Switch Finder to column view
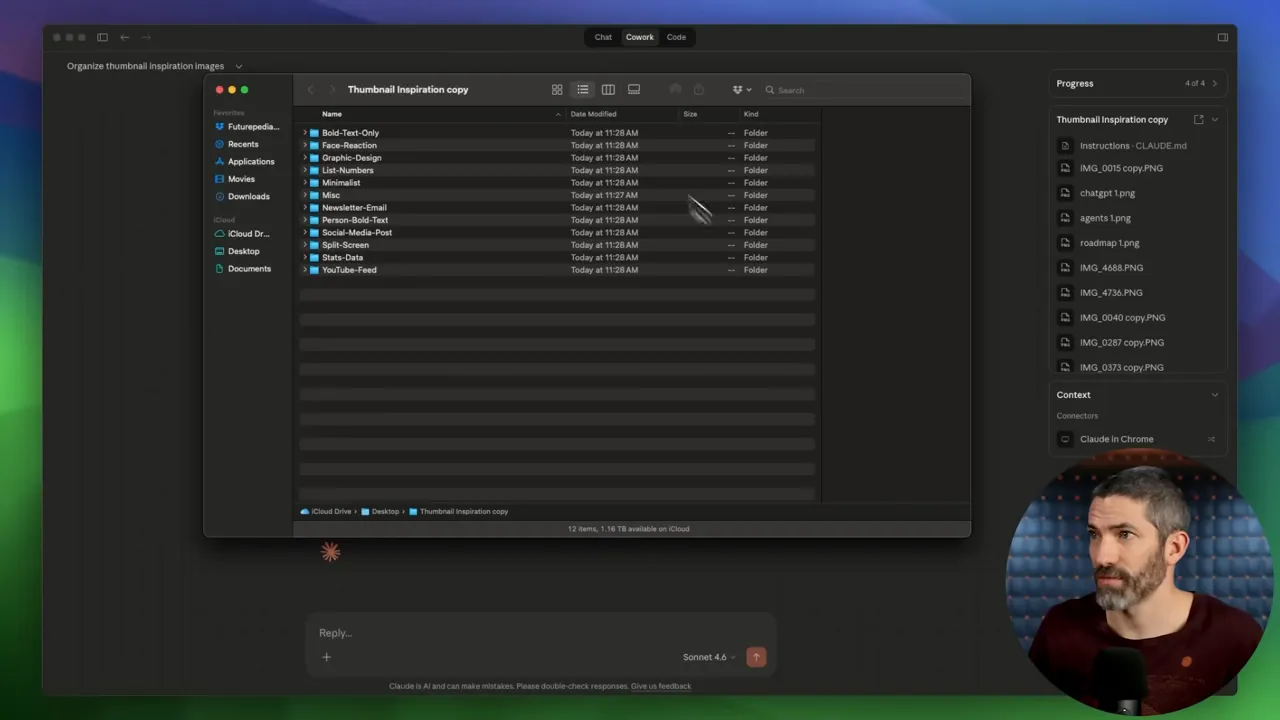Image resolution: width=1280 pixels, height=720 pixels. [x=608, y=90]
